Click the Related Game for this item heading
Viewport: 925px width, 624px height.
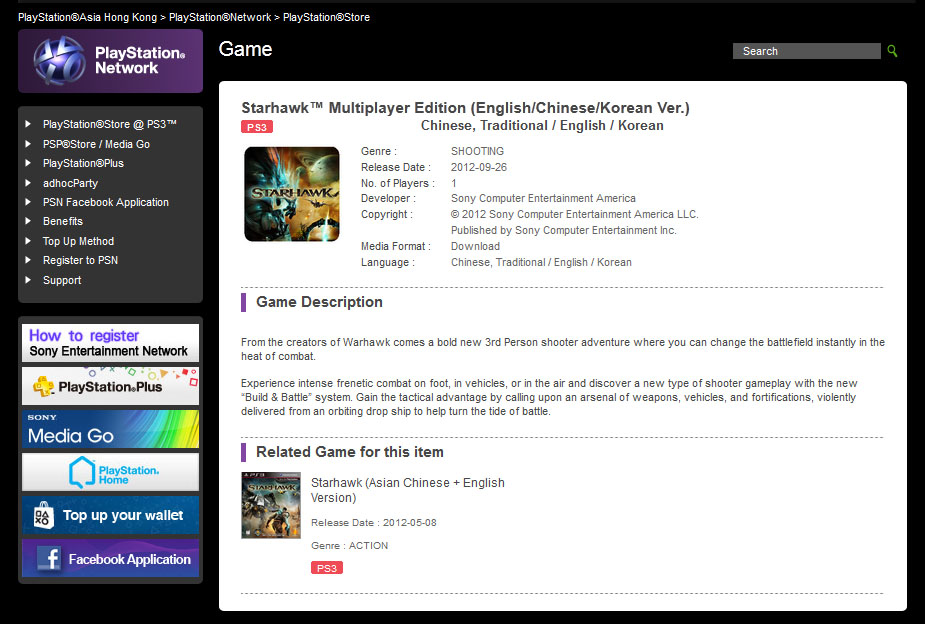(350, 452)
